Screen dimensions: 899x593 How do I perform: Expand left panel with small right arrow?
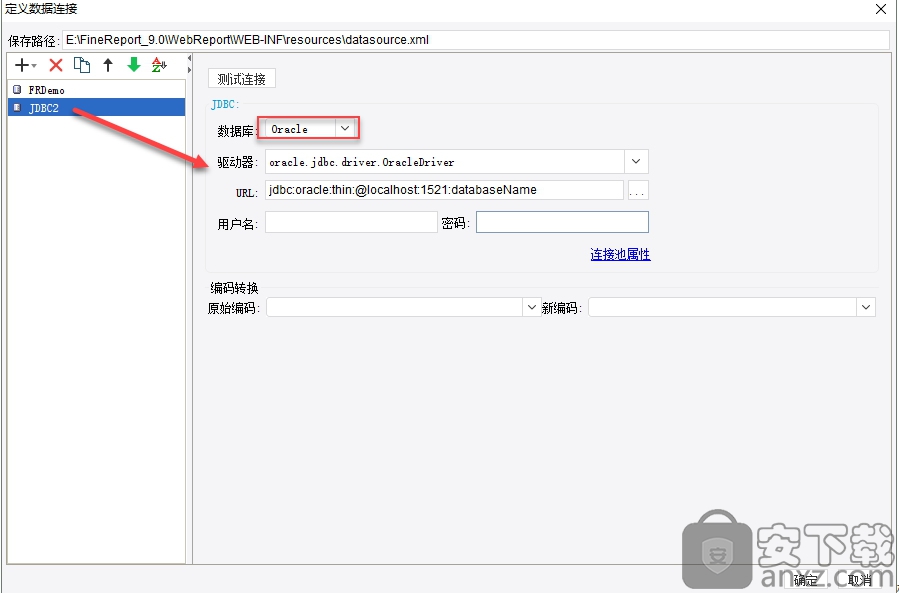pyautogui.click(x=189, y=70)
